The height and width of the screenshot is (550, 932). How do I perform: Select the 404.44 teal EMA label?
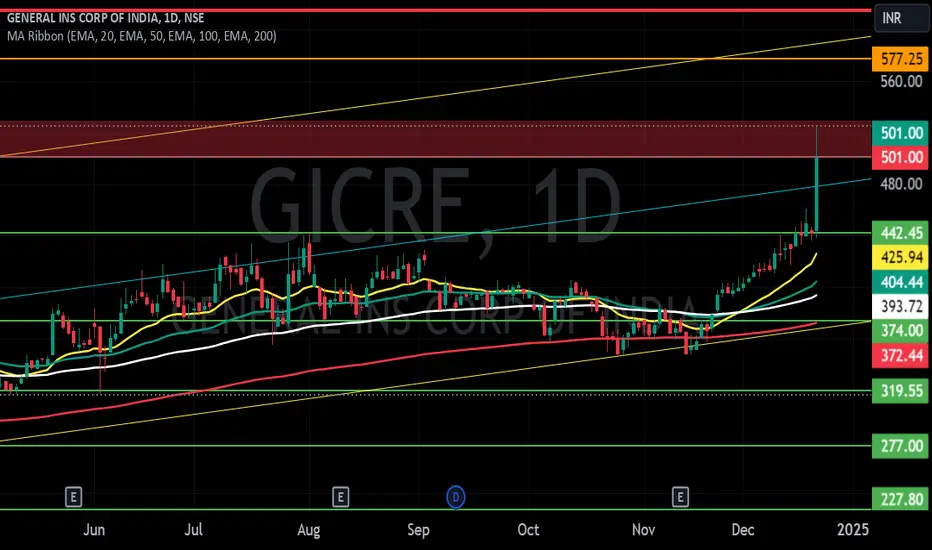900,282
